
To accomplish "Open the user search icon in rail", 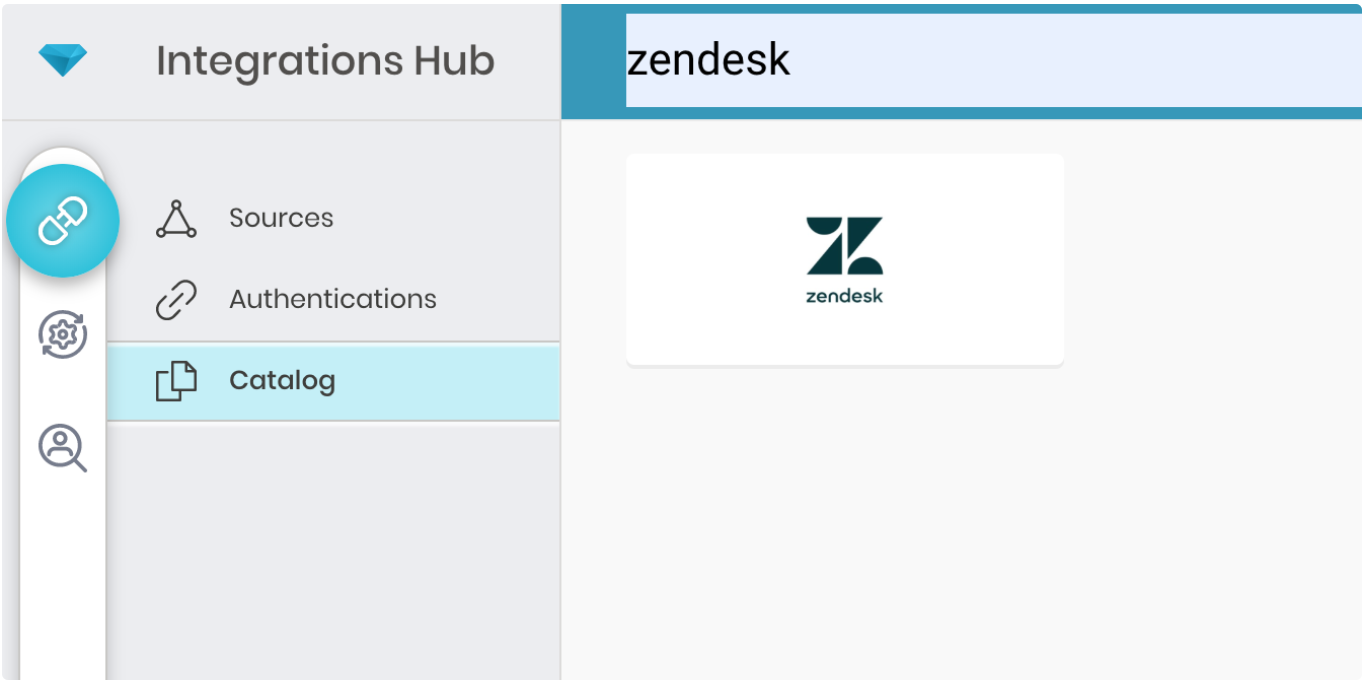I will coord(63,447).
